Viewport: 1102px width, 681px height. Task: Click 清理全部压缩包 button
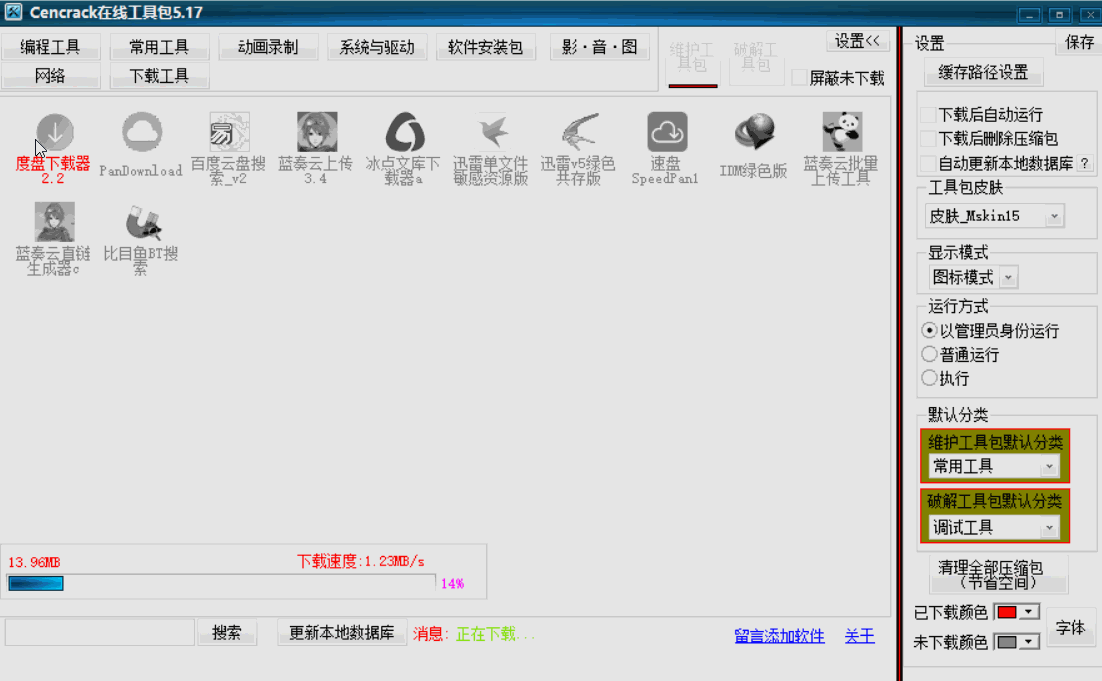999,574
